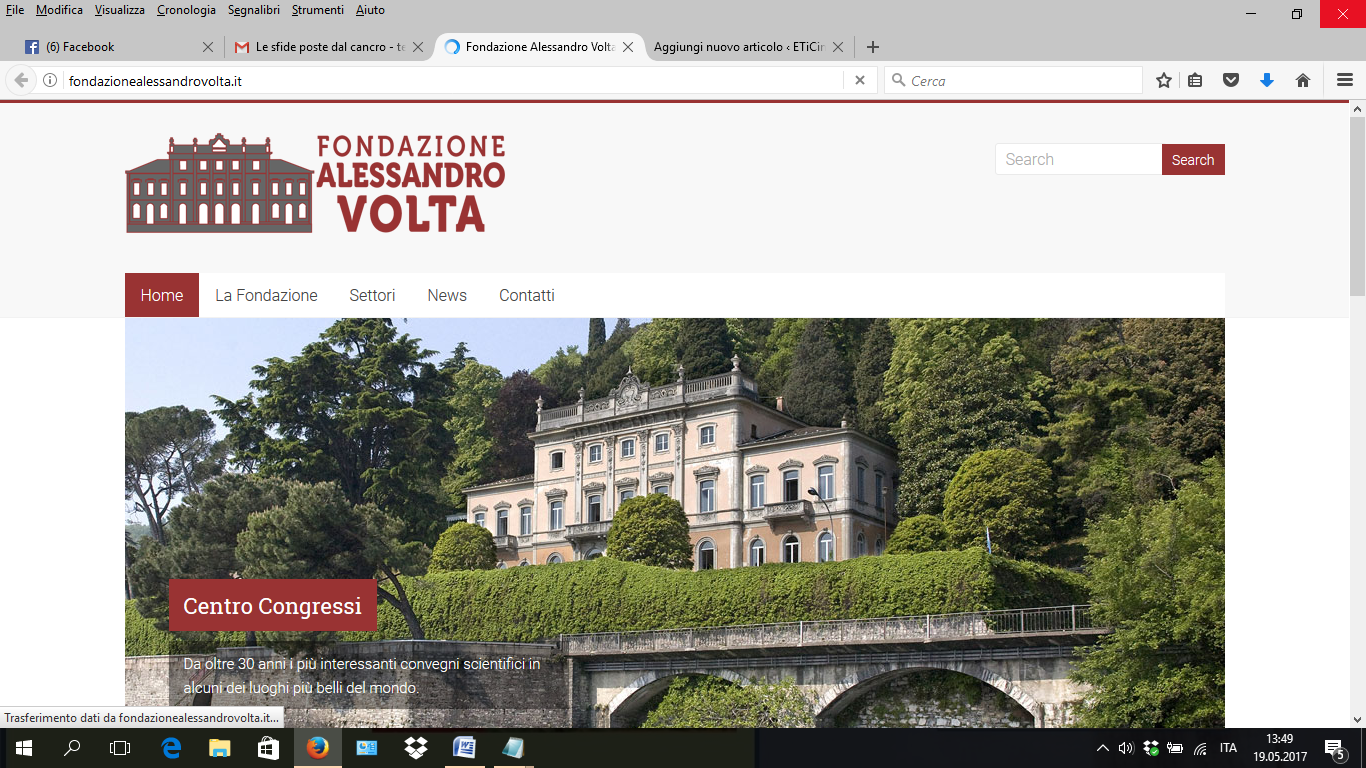Open the downloads arrow icon
This screenshot has width=1366, height=768.
[1267, 81]
